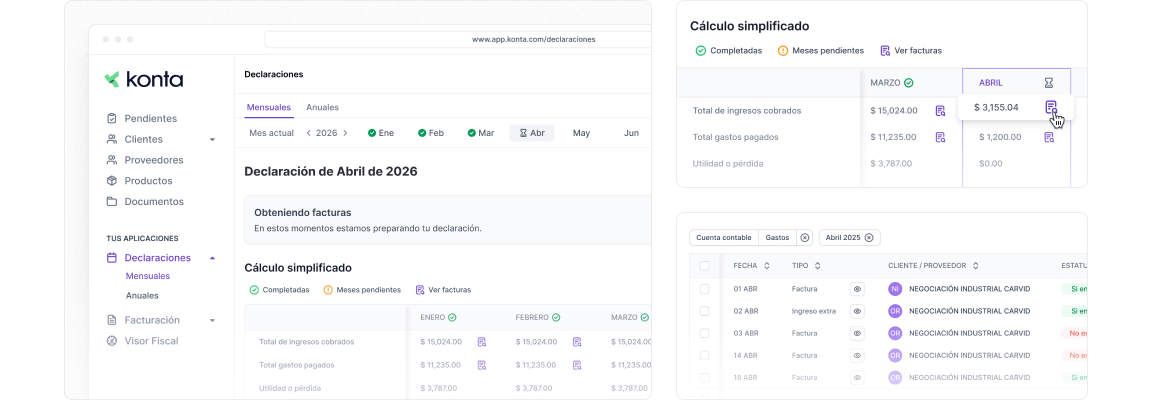
Task: View invoices icon for Marzo gastos, right panel
Action: 940,137
